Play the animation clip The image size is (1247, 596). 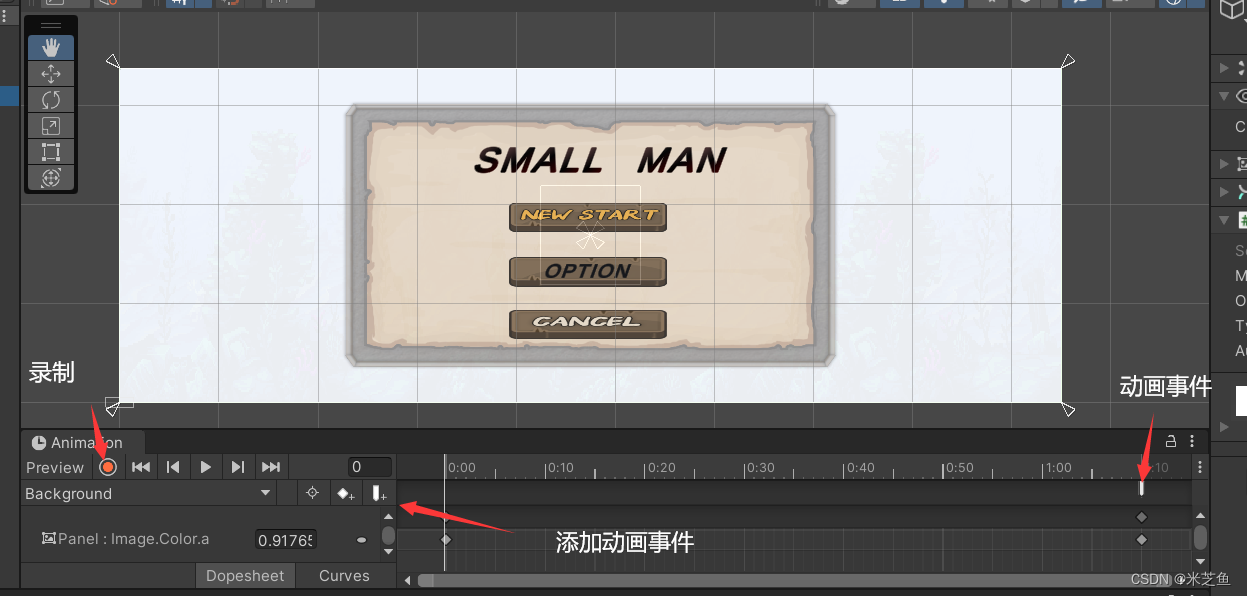click(205, 467)
